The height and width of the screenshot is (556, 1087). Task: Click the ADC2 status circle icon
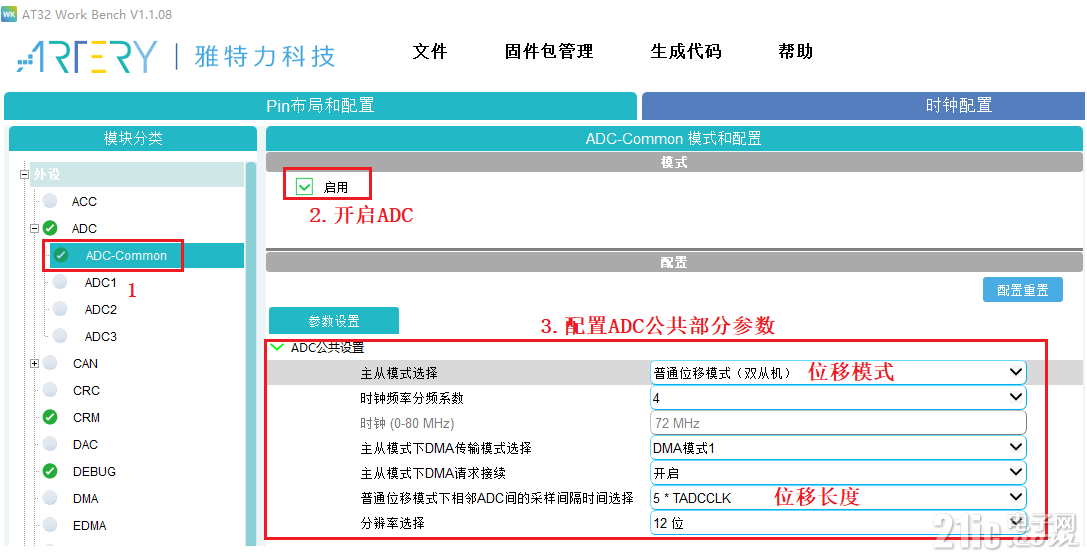(x=60, y=309)
